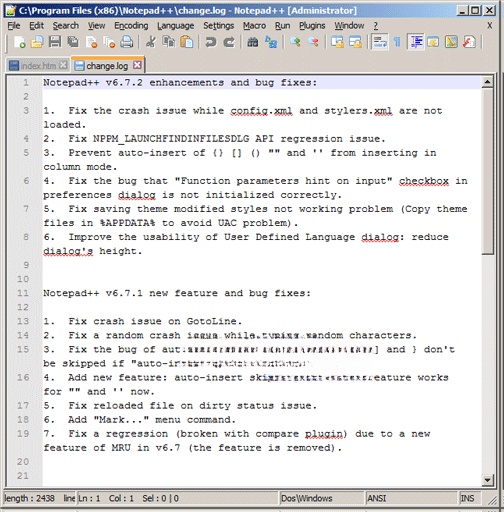Close current document via toolbar Close icon
The height and width of the screenshot is (512, 504).
[91, 42]
